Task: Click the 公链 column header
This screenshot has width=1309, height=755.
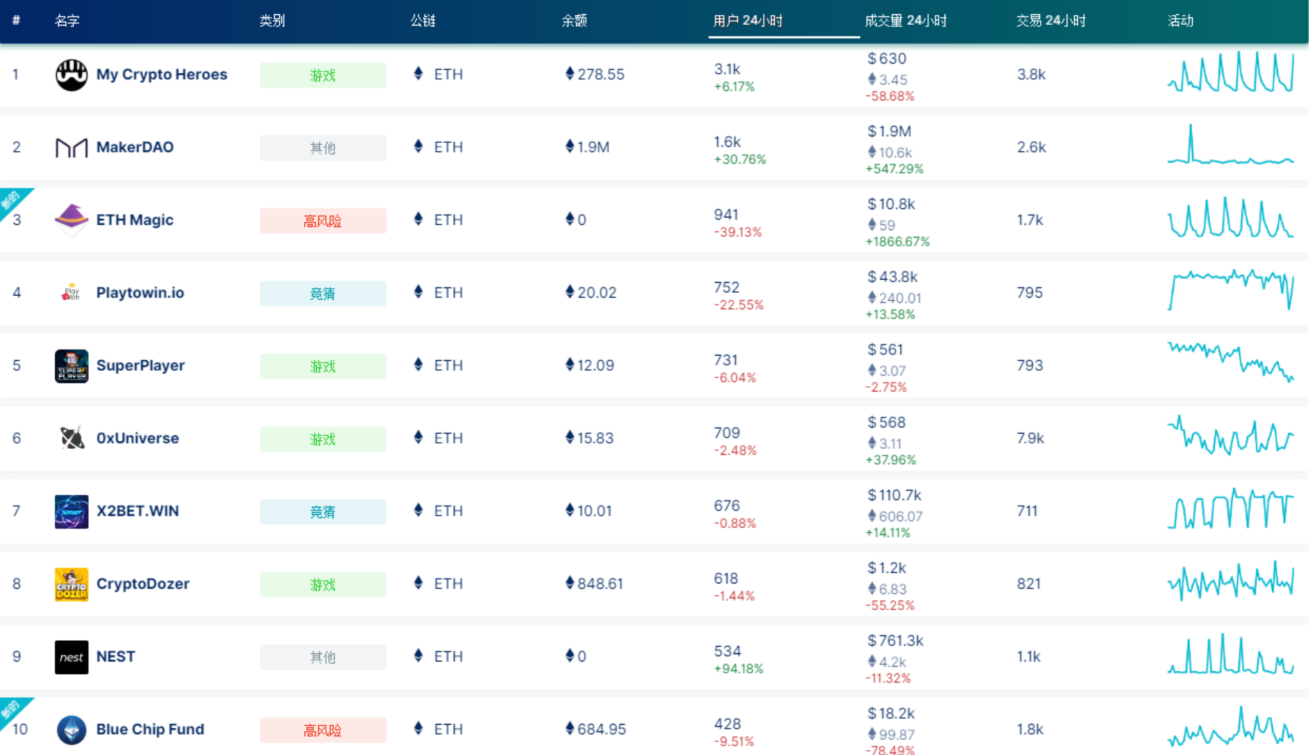Action: [423, 20]
